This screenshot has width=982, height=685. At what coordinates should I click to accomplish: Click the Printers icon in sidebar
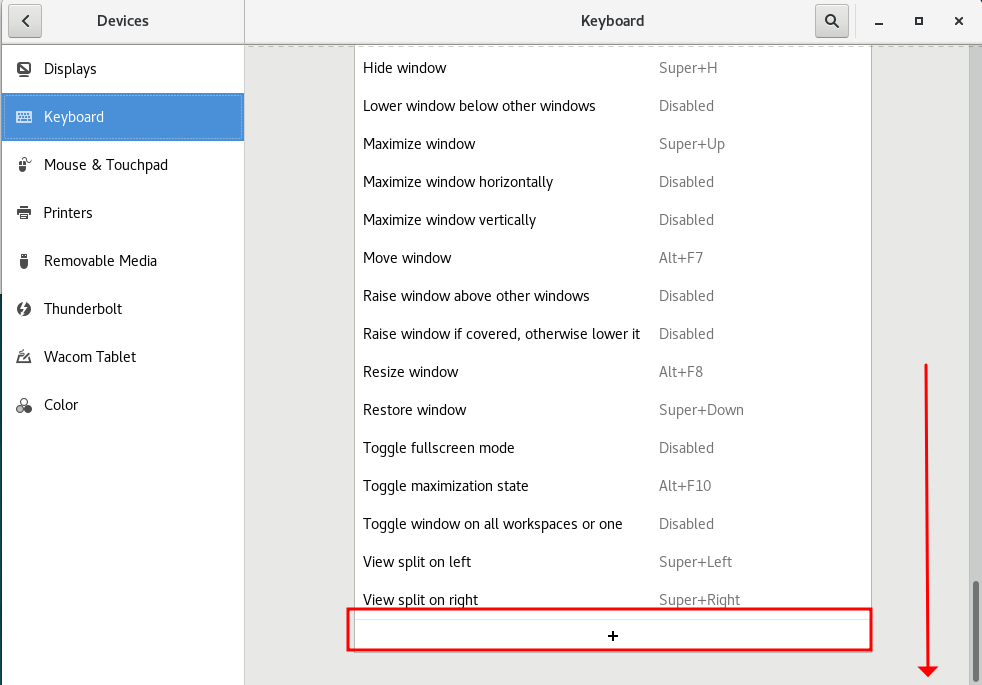[24, 213]
